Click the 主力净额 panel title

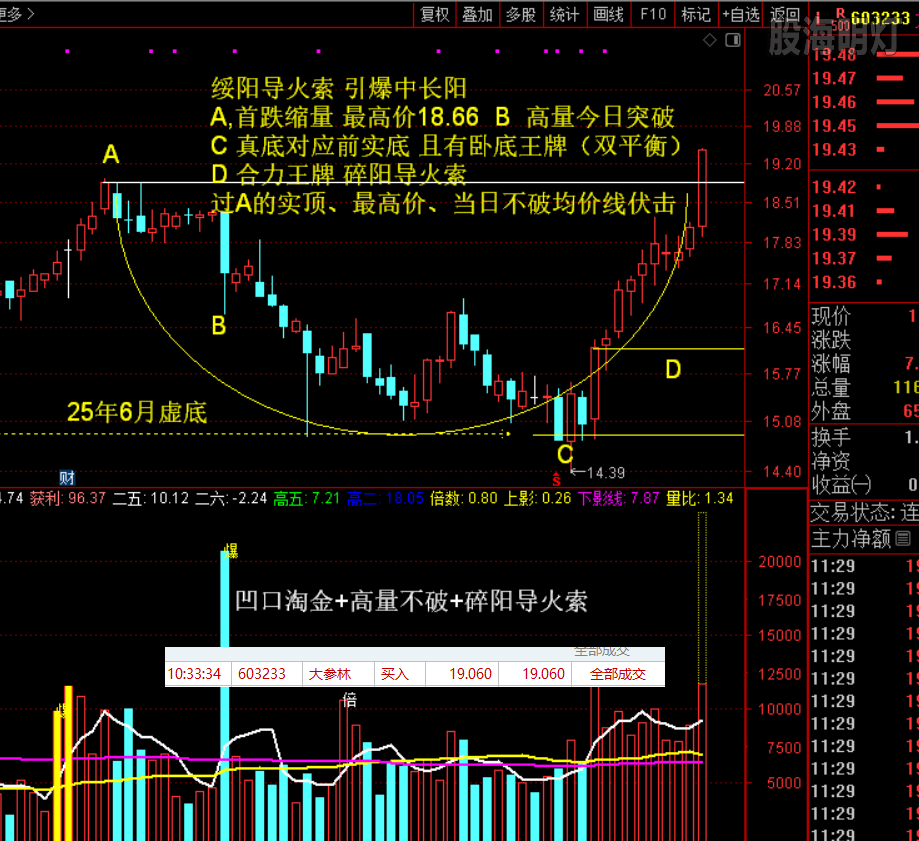(x=851, y=538)
